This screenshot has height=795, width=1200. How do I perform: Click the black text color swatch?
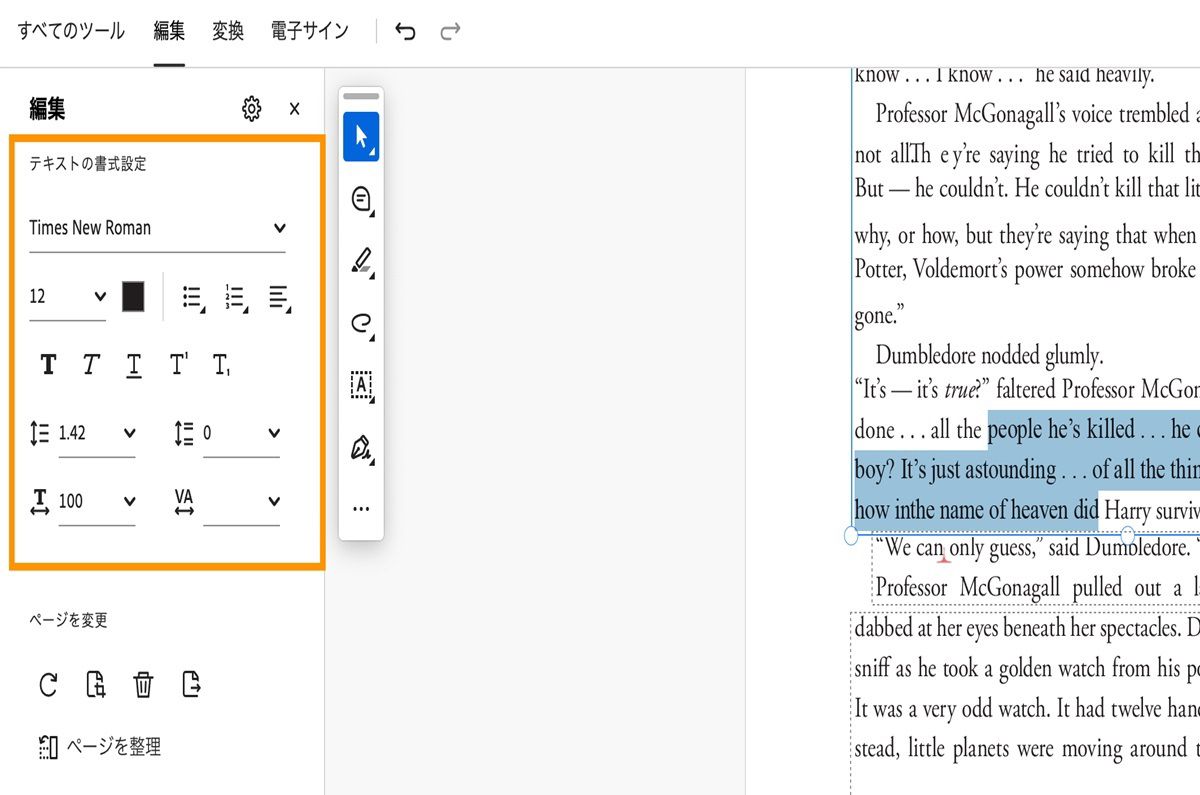point(133,296)
